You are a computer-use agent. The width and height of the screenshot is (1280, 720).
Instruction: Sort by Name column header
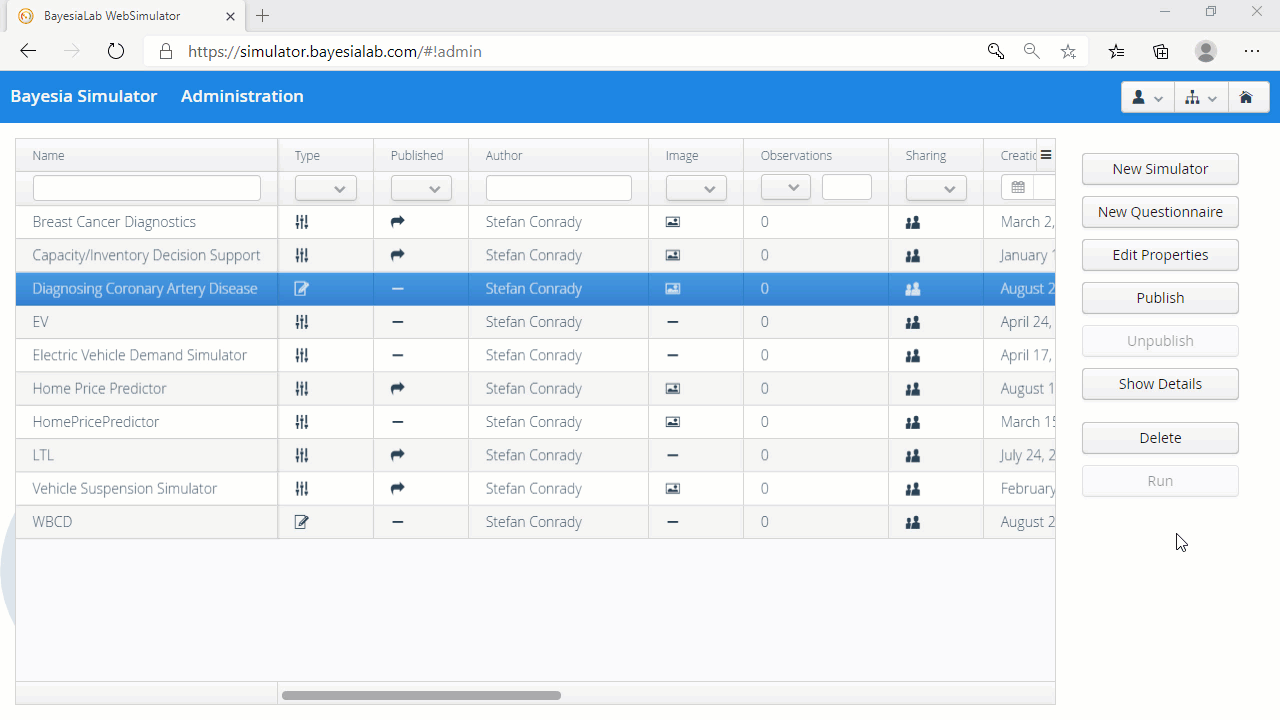(147, 155)
